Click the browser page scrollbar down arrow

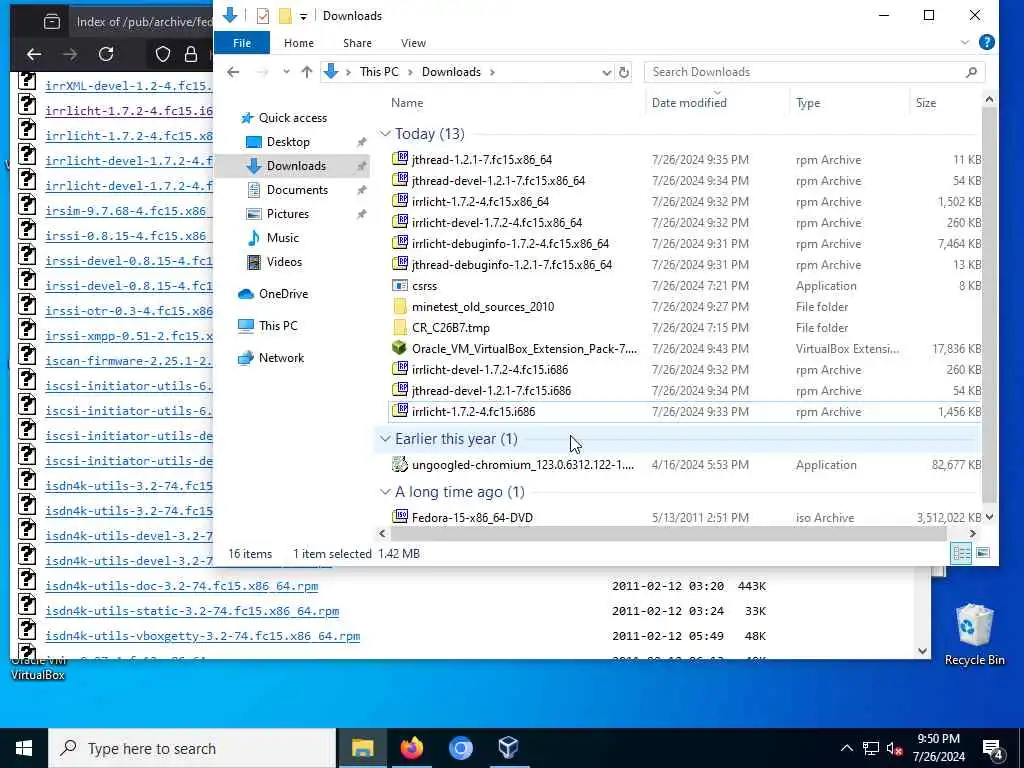[922, 650]
